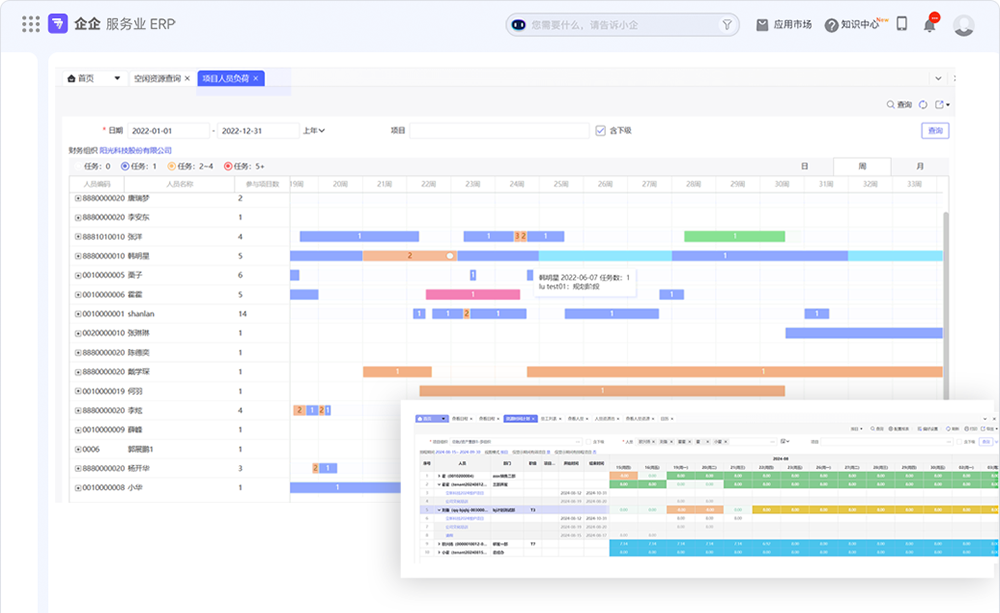This screenshot has height=613, width=1000.
Task: Click the refresh circular icon
Action: pos(923,105)
